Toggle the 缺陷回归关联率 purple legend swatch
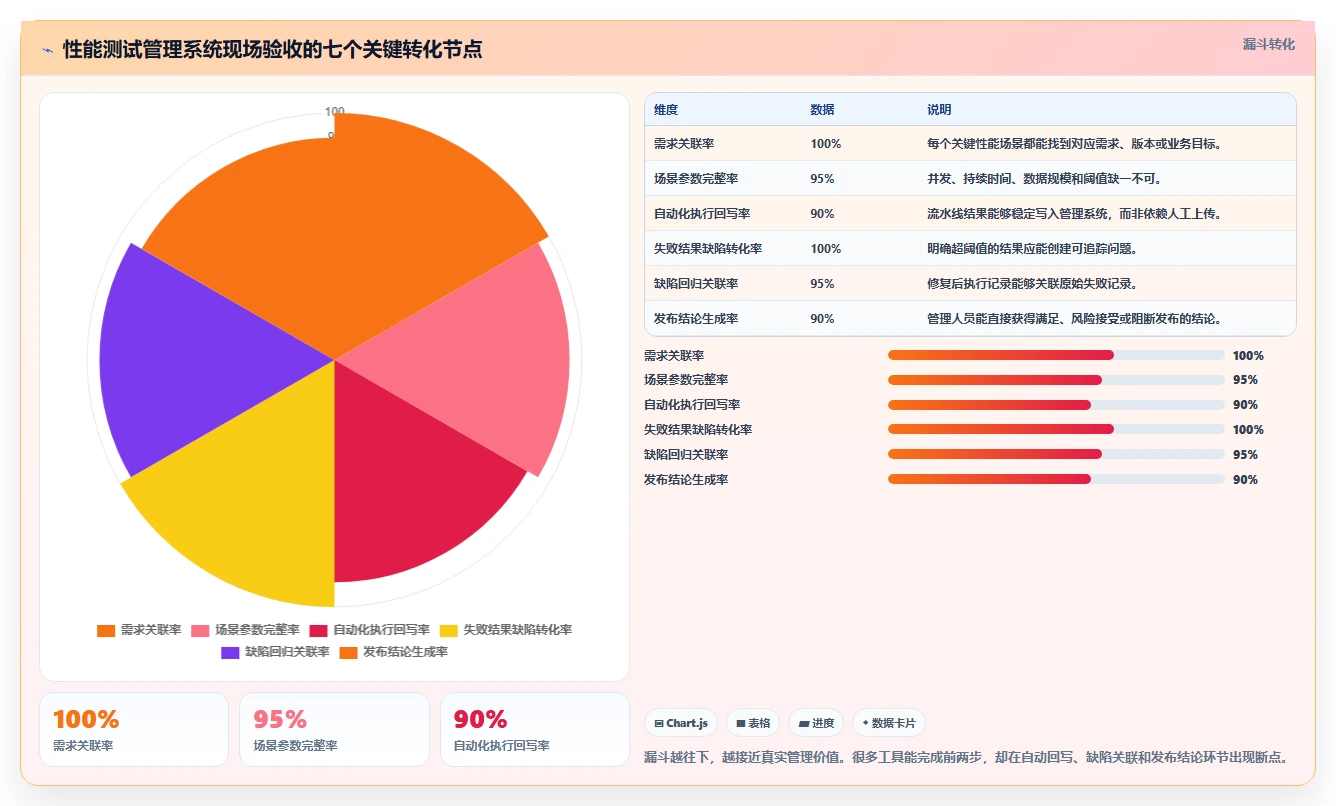The height and width of the screenshot is (806, 1336). click(x=230, y=652)
